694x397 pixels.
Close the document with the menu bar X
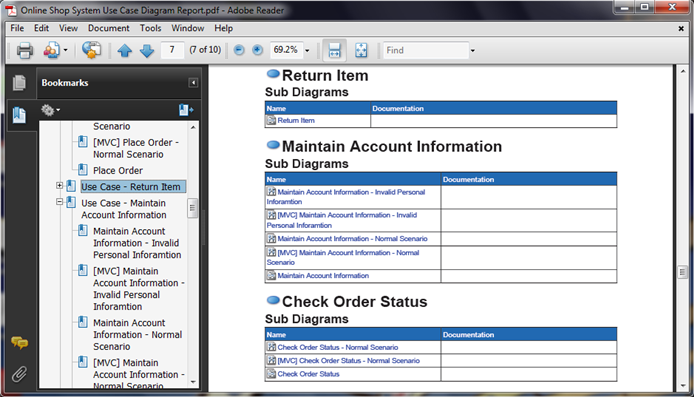(x=681, y=29)
